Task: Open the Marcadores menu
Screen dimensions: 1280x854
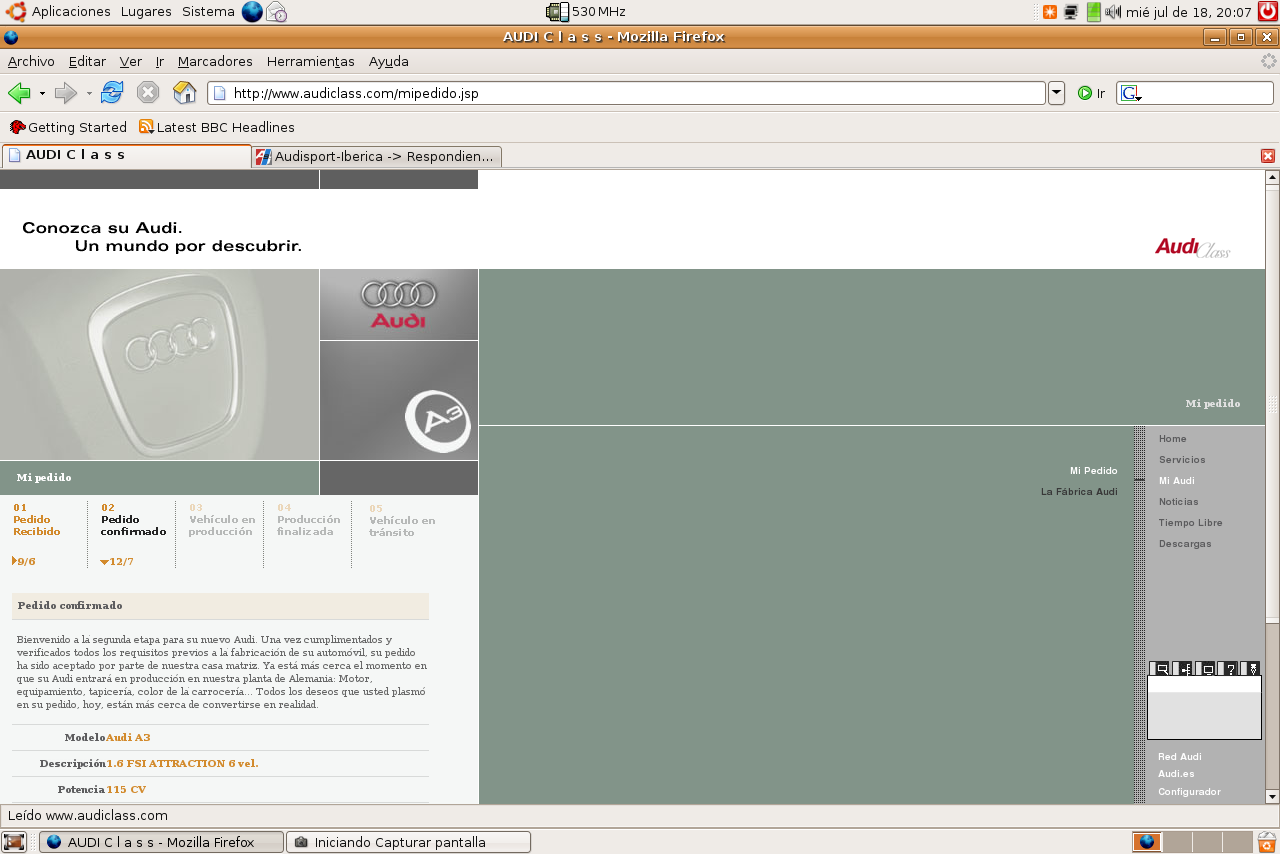Action: click(215, 61)
